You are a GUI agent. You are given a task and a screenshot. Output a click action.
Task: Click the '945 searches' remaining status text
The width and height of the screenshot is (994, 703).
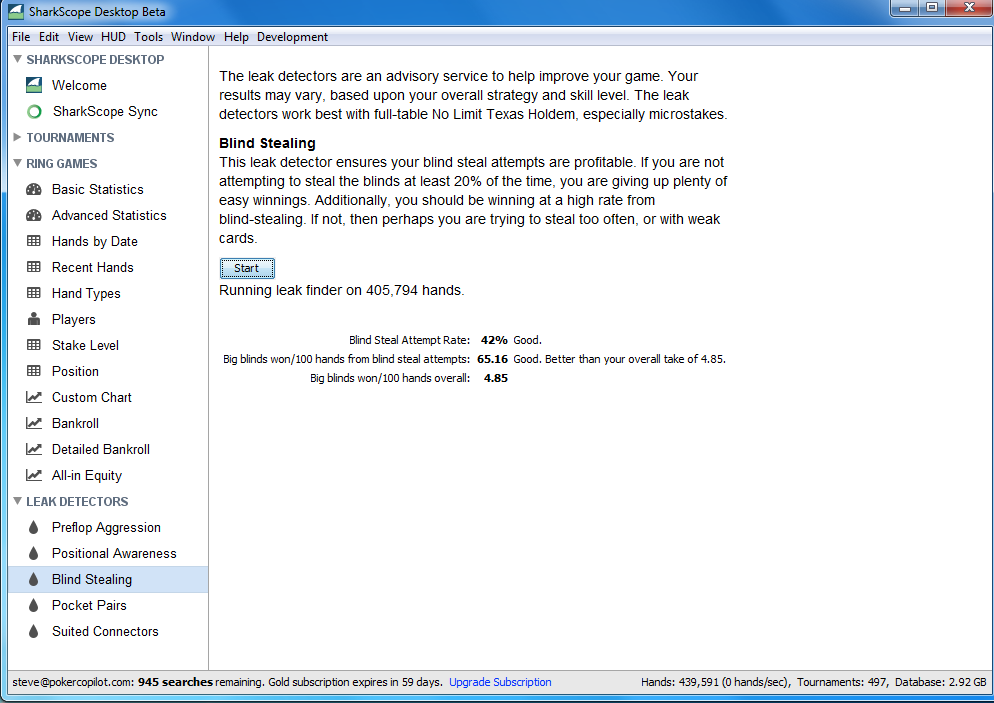click(x=176, y=682)
